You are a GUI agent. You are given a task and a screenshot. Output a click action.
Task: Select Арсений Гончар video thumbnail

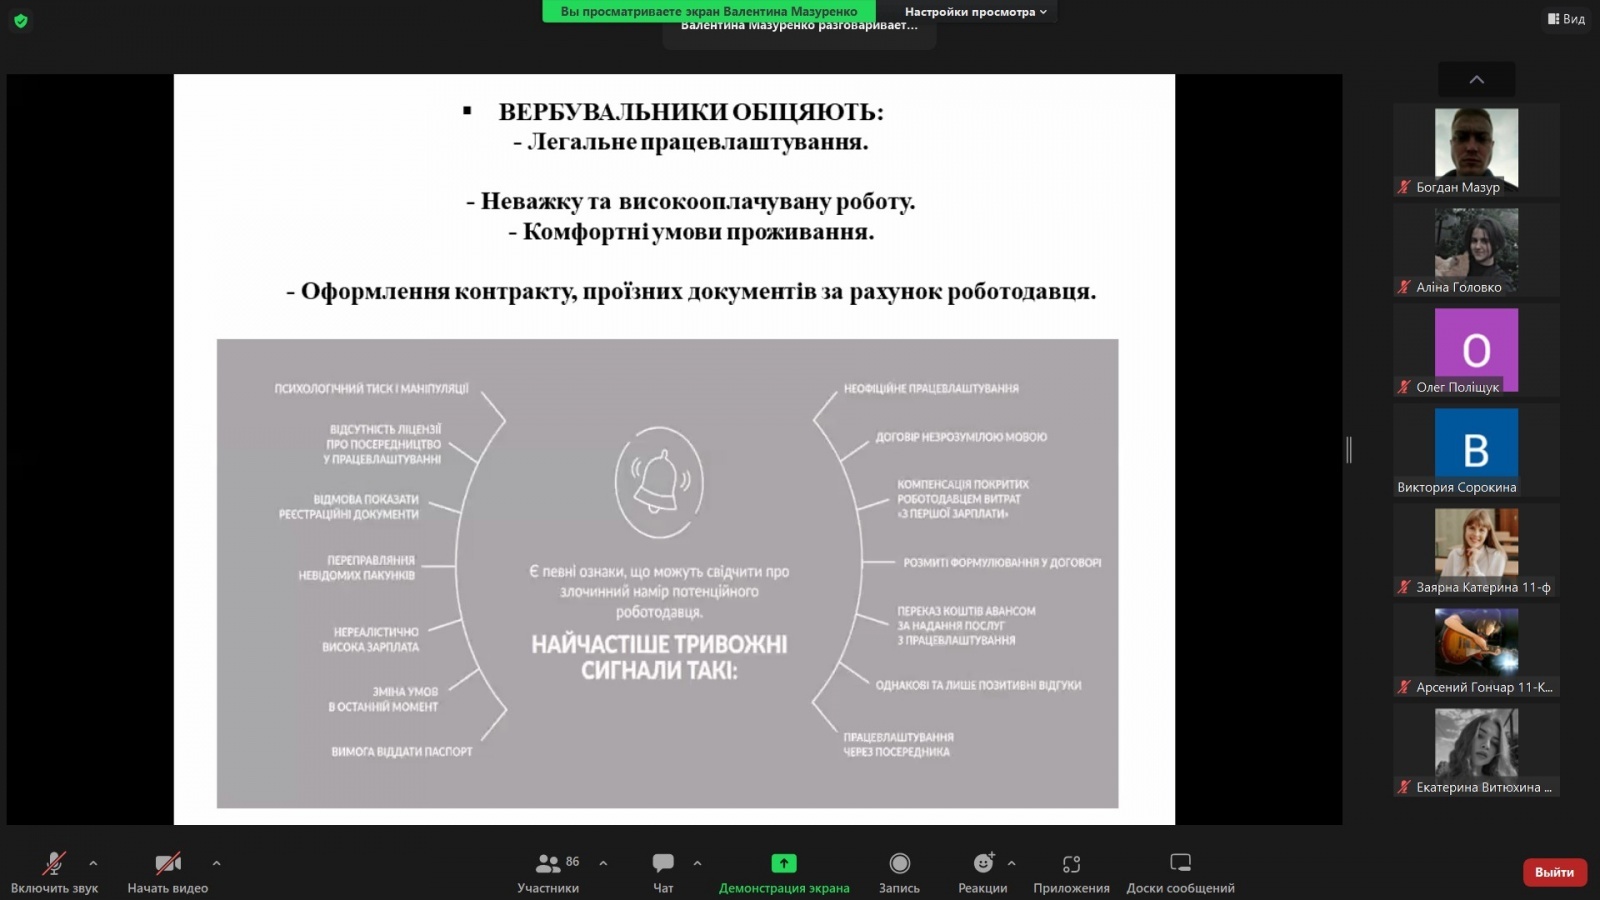pyautogui.click(x=1476, y=650)
